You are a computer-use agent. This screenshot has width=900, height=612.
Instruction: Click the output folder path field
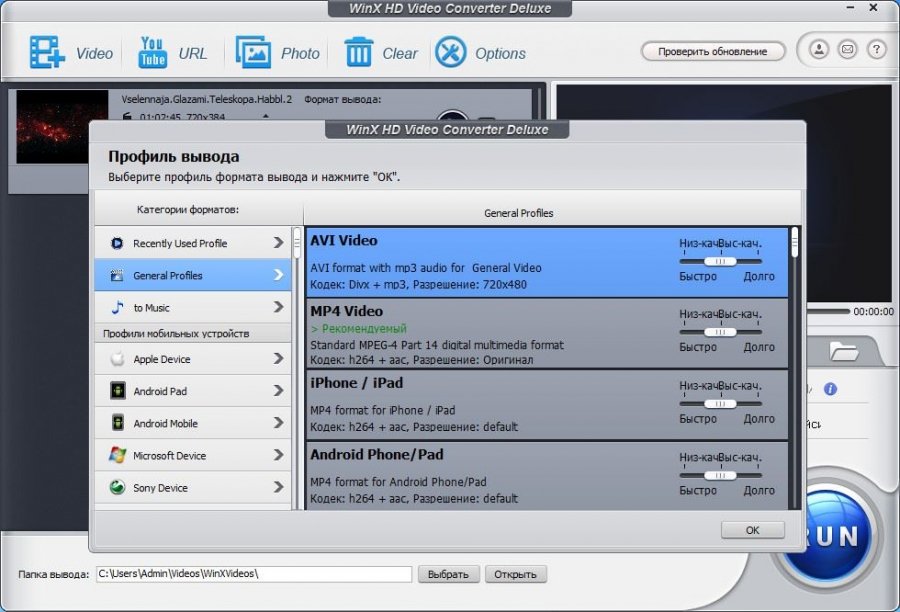point(253,574)
